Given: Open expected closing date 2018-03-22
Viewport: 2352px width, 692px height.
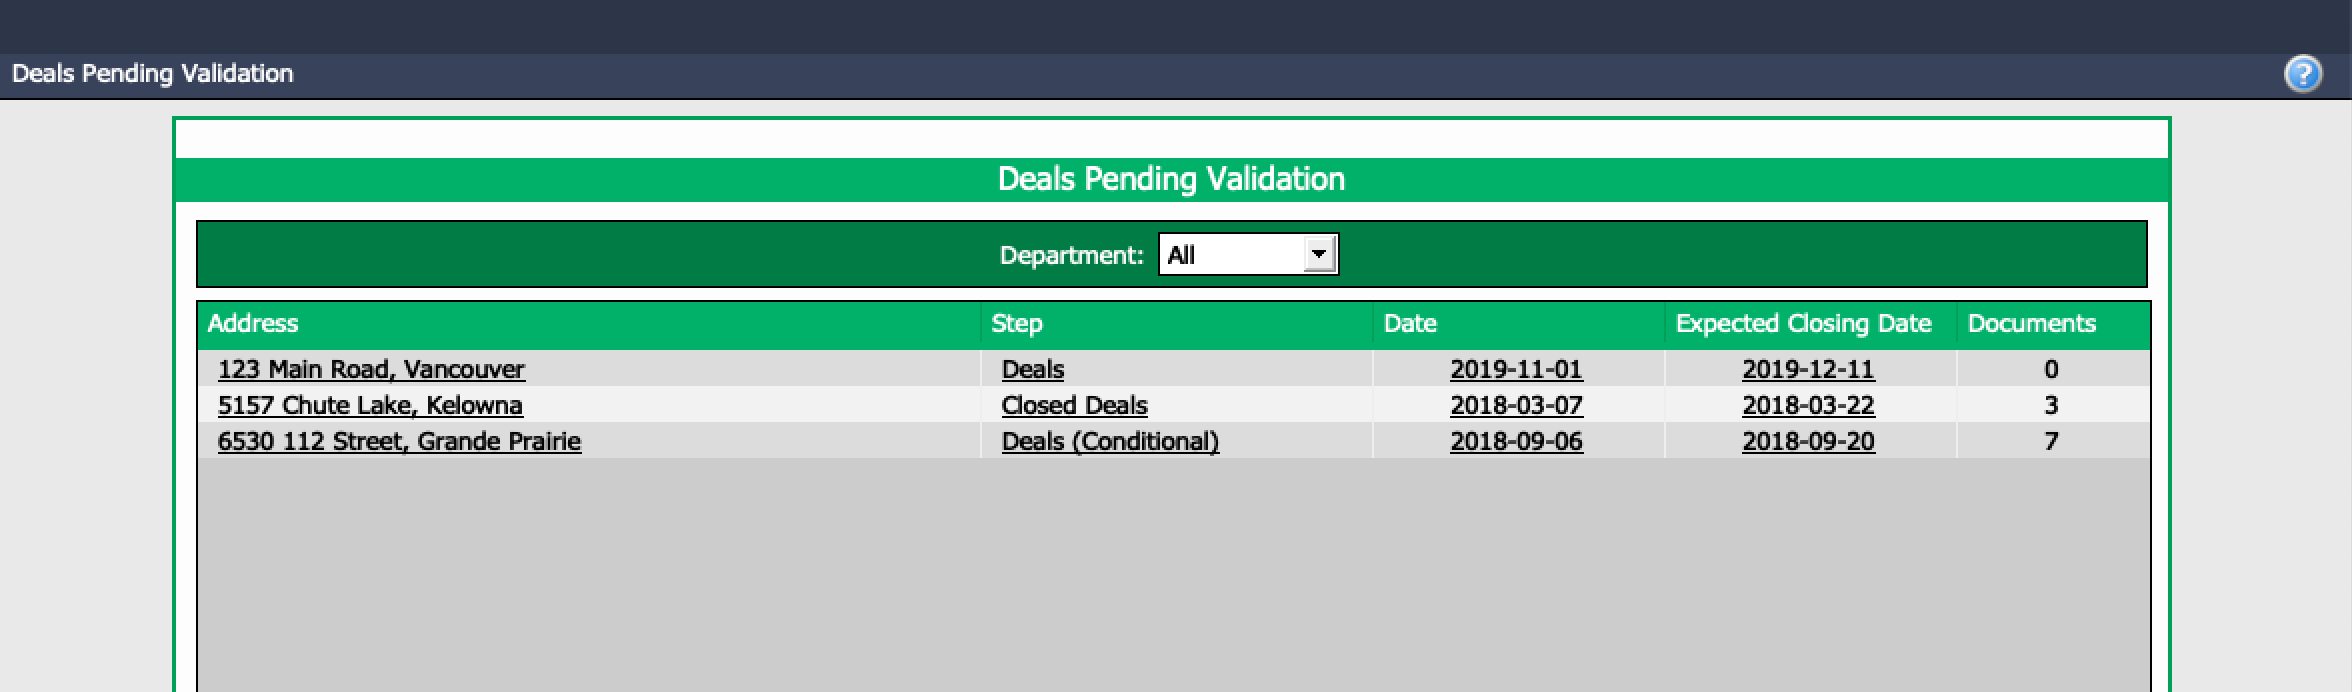Looking at the screenshot, I should coord(1808,405).
